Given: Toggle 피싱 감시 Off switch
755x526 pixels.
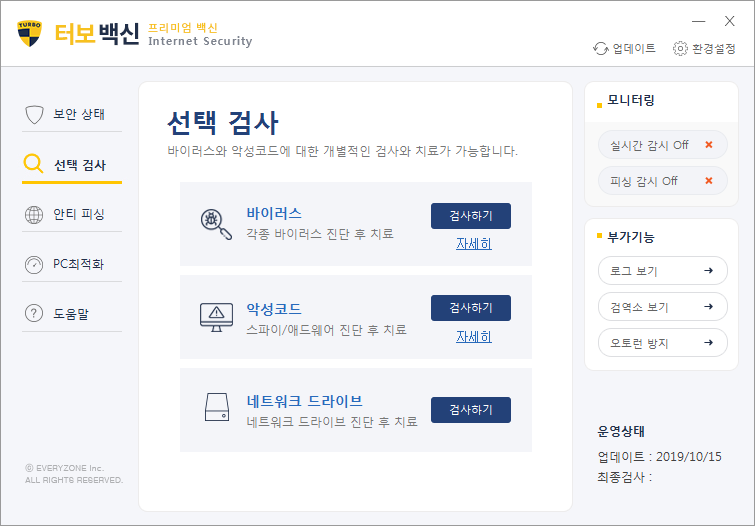Looking at the screenshot, I should click(661, 181).
